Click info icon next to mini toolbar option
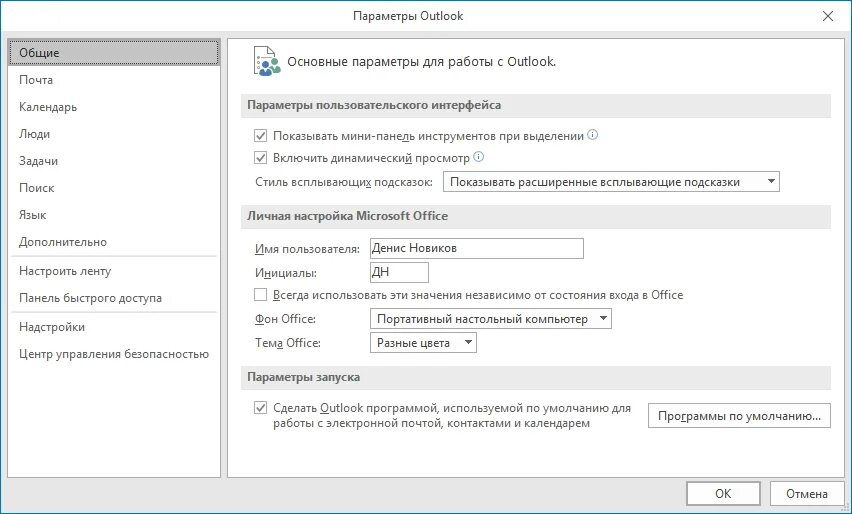Image resolution: width=852 pixels, height=514 pixels. click(x=592, y=135)
